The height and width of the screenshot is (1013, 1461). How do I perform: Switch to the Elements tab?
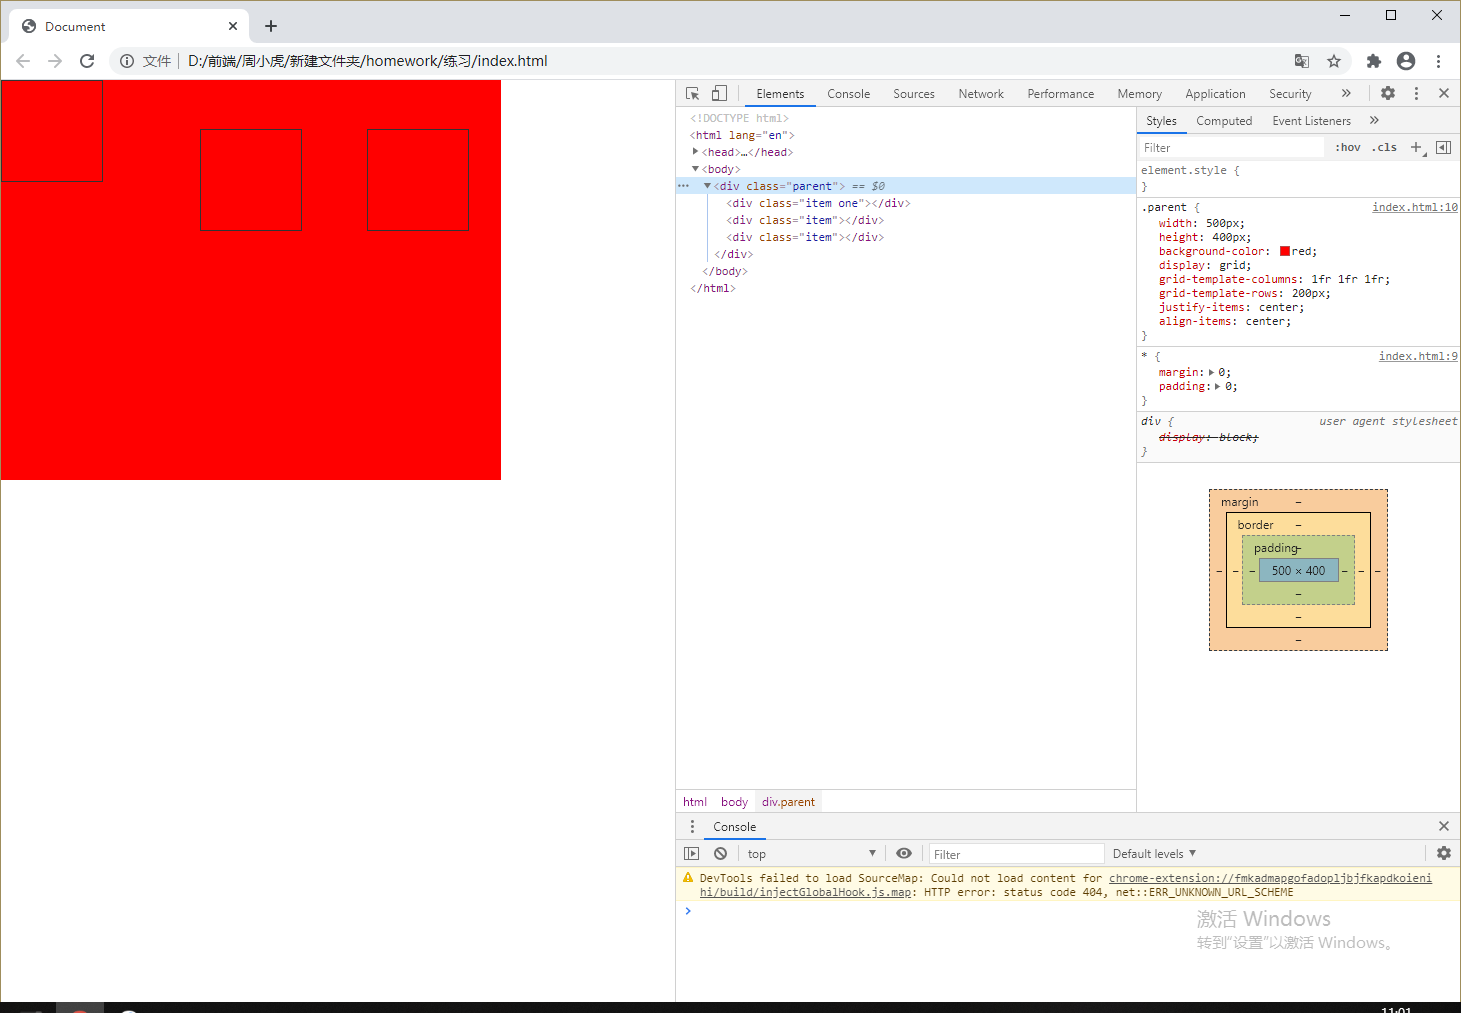pyautogui.click(x=780, y=93)
